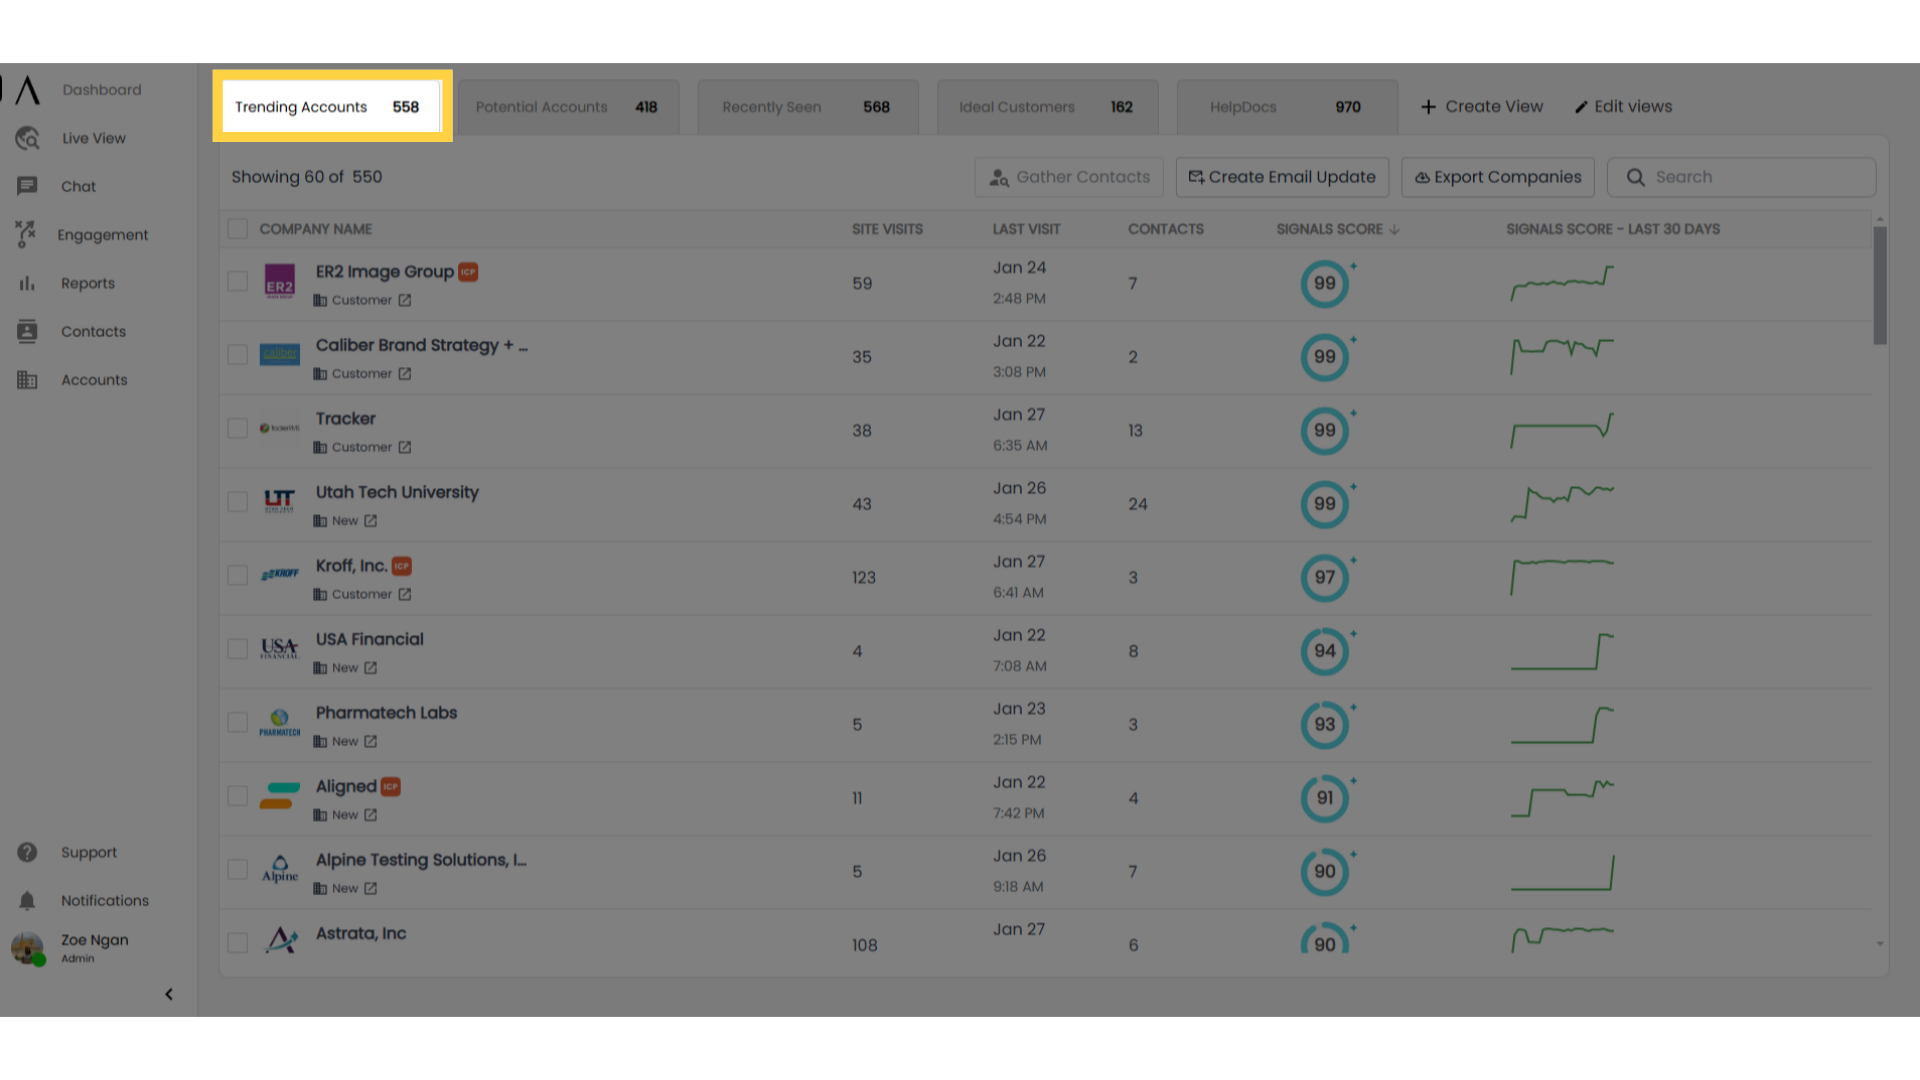Click the Create View button

1482,106
